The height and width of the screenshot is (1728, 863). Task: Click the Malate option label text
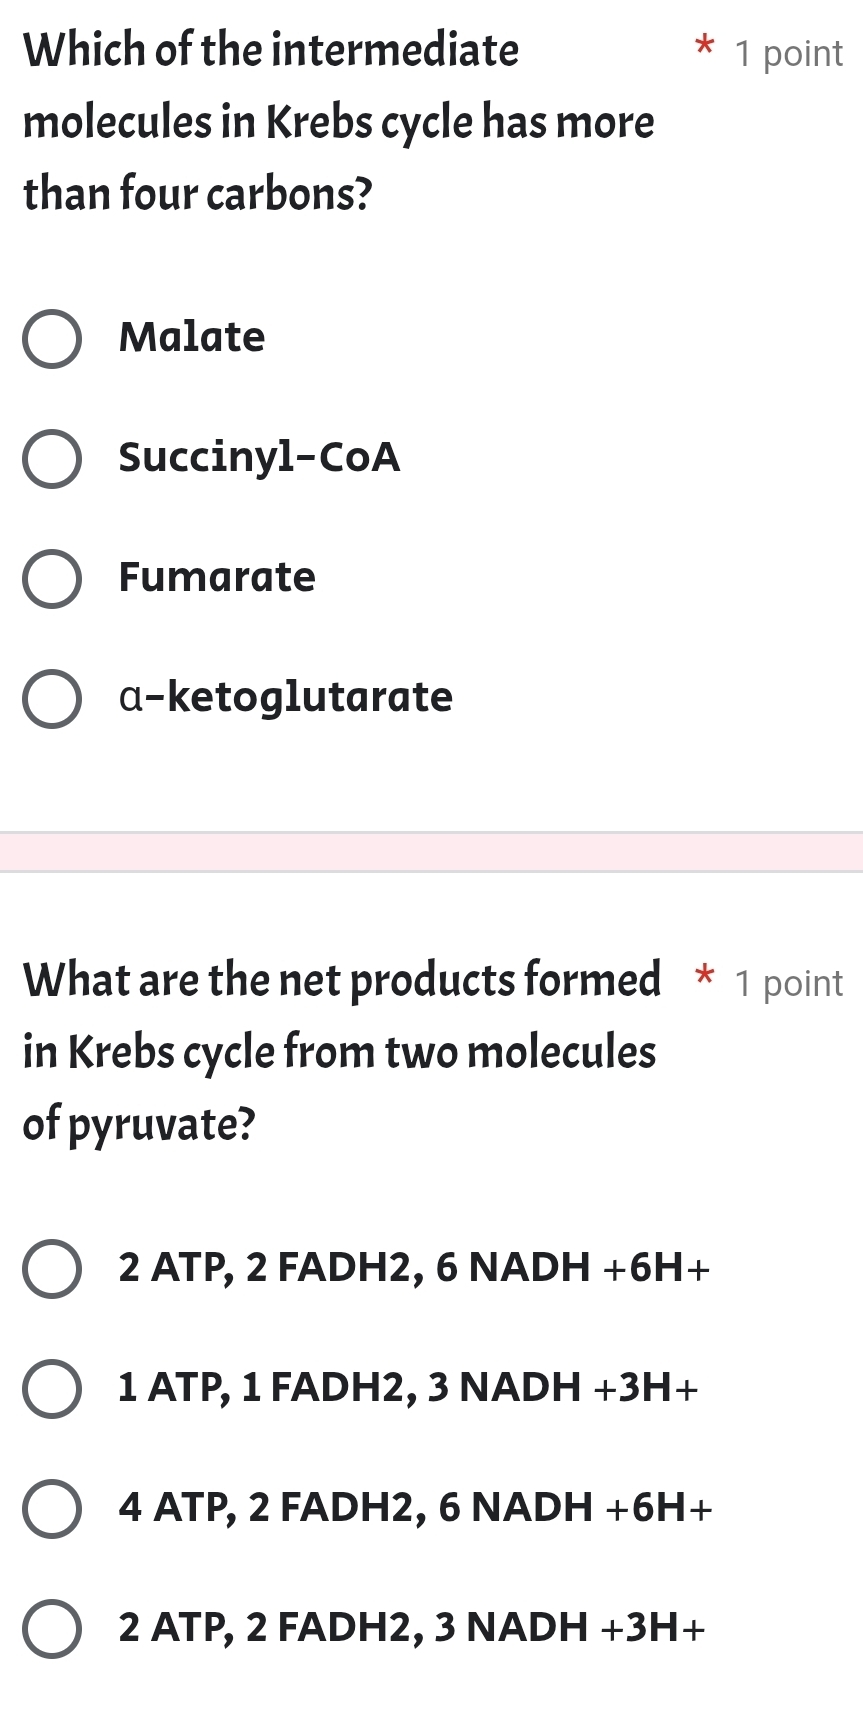(x=191, y=337)
